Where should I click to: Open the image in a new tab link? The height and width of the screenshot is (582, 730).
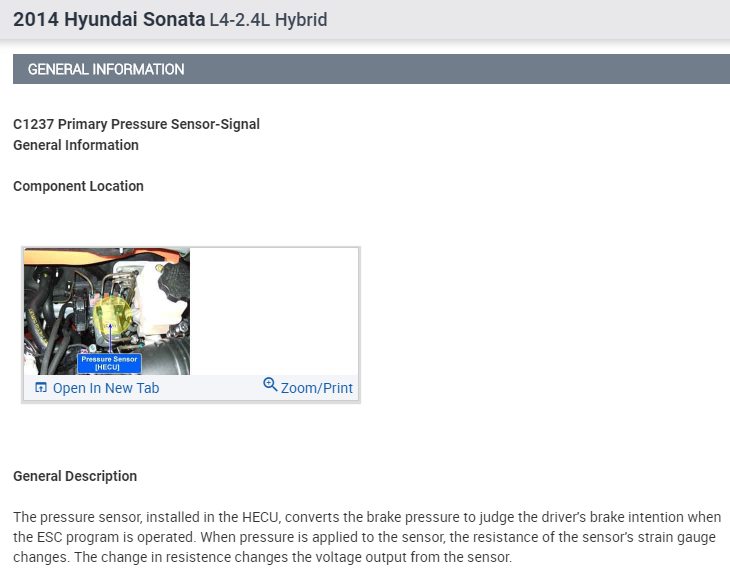(x=105, y=388)
